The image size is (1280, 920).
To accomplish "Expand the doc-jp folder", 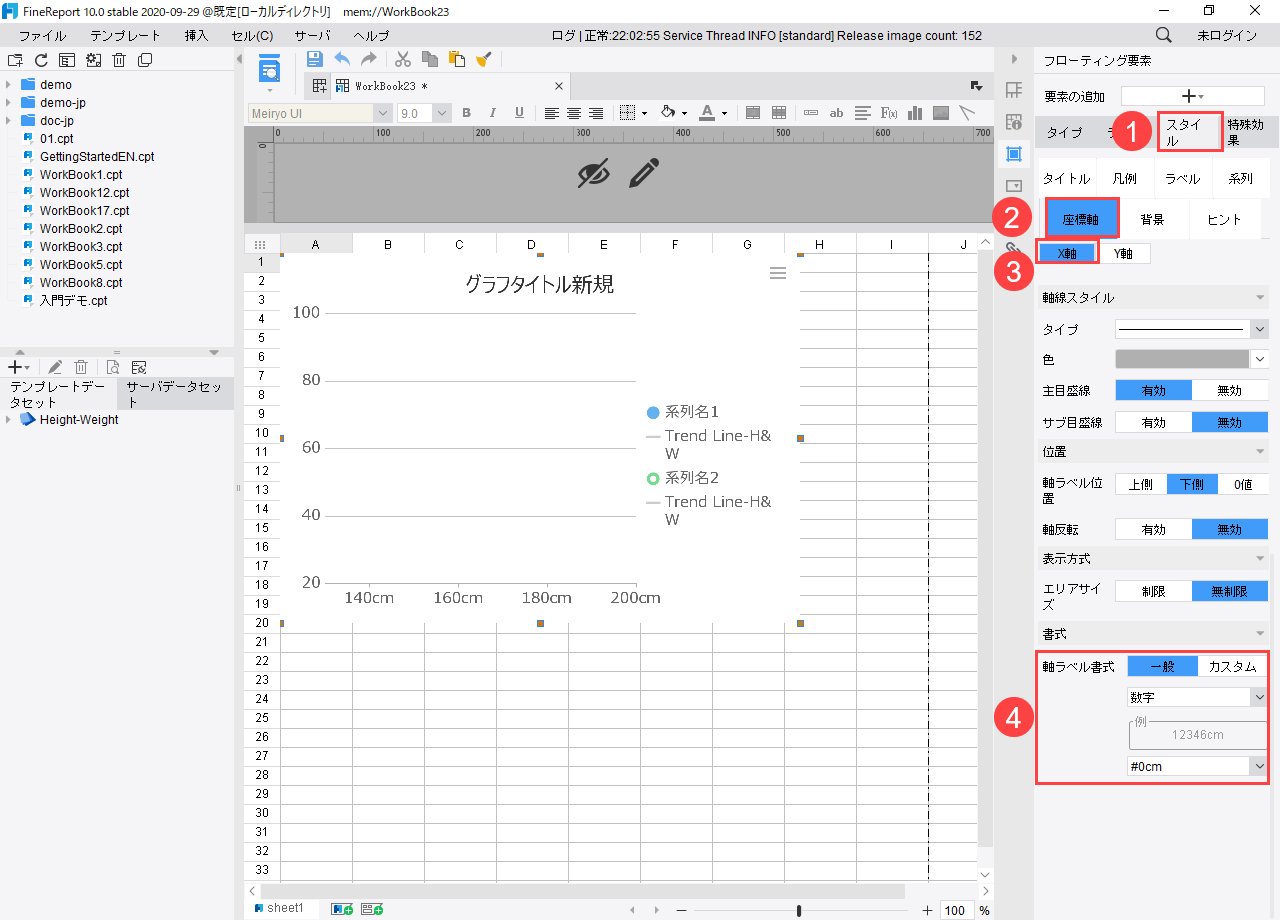I will tap(8, 121).
